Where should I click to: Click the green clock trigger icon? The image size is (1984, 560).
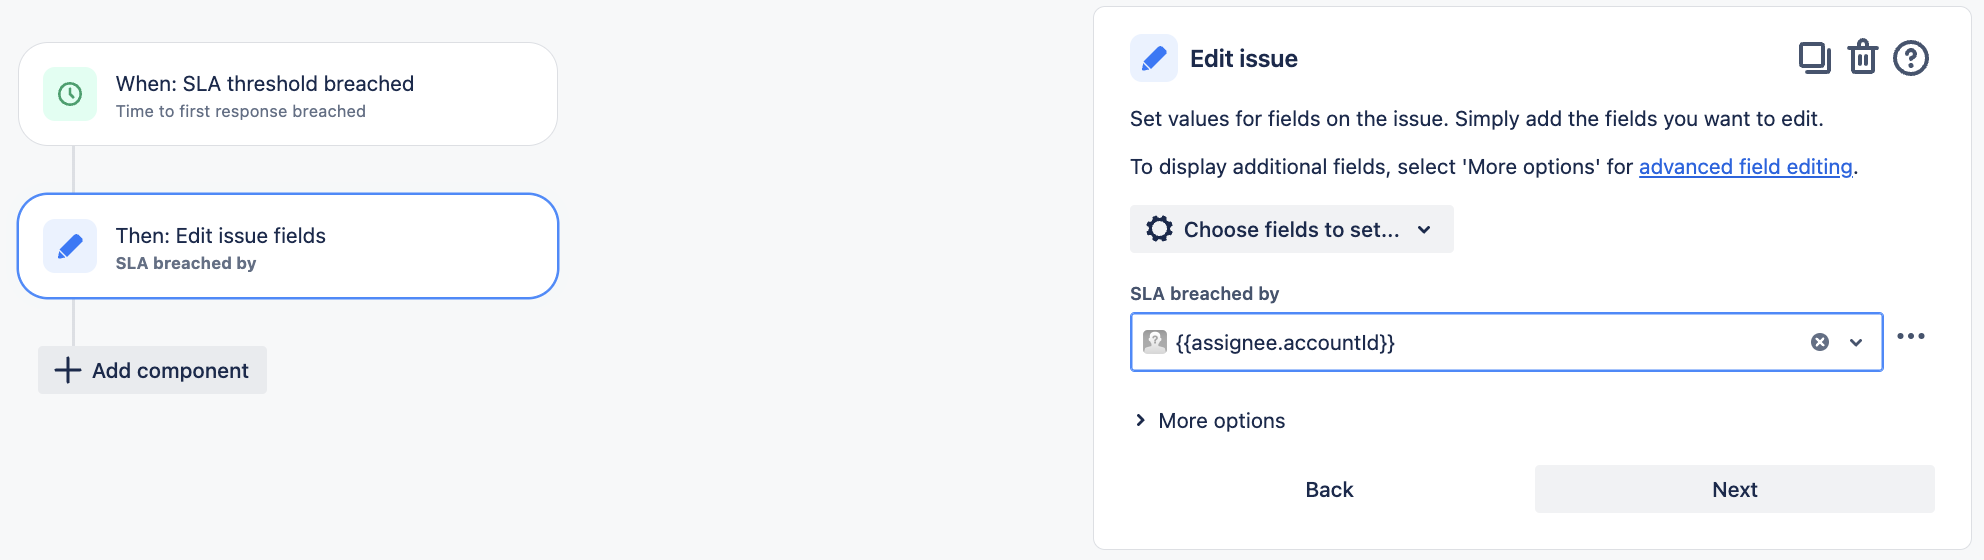70,94
